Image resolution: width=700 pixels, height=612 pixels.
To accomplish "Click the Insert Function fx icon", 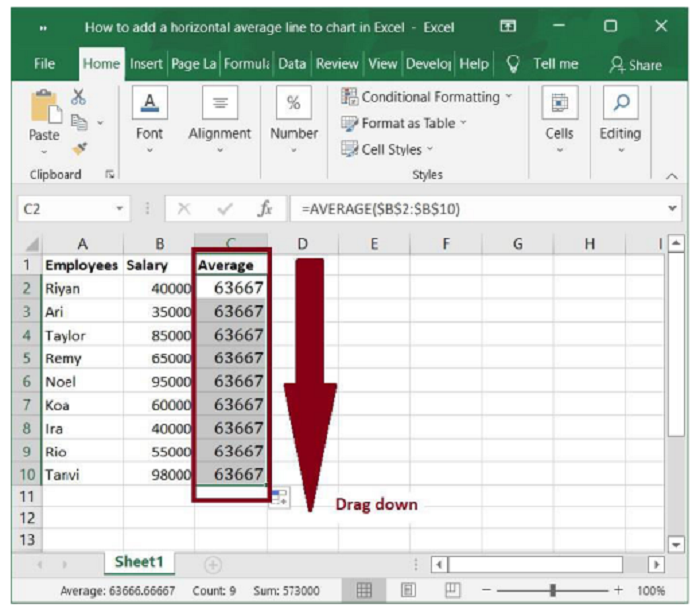I will (x=264, y=208).
